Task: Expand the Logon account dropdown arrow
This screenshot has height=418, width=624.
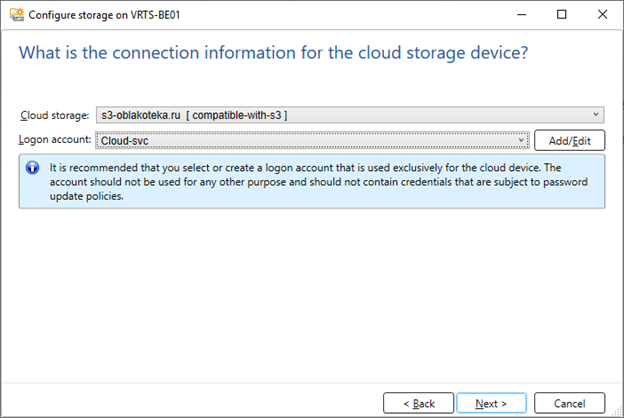Action: pos(521,140)
